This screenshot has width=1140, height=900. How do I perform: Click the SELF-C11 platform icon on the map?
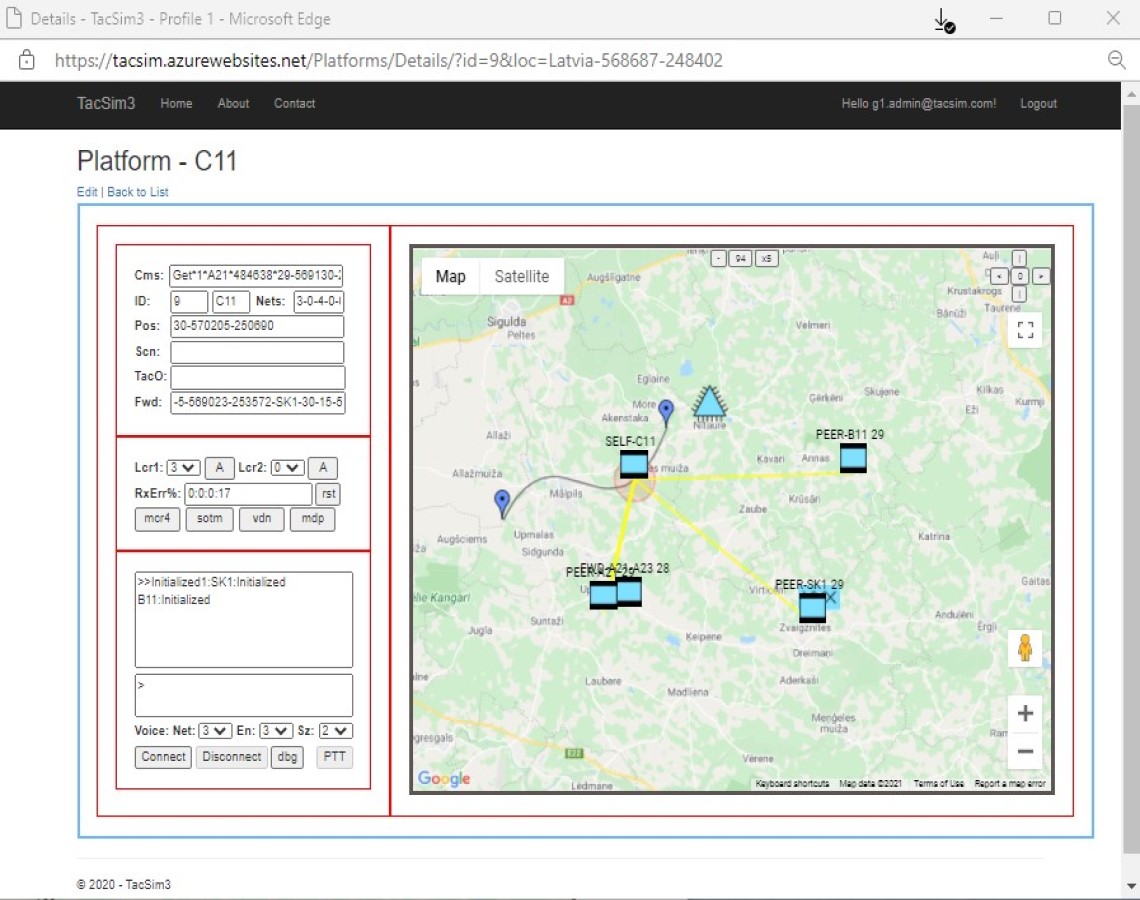tap(634, 462)
